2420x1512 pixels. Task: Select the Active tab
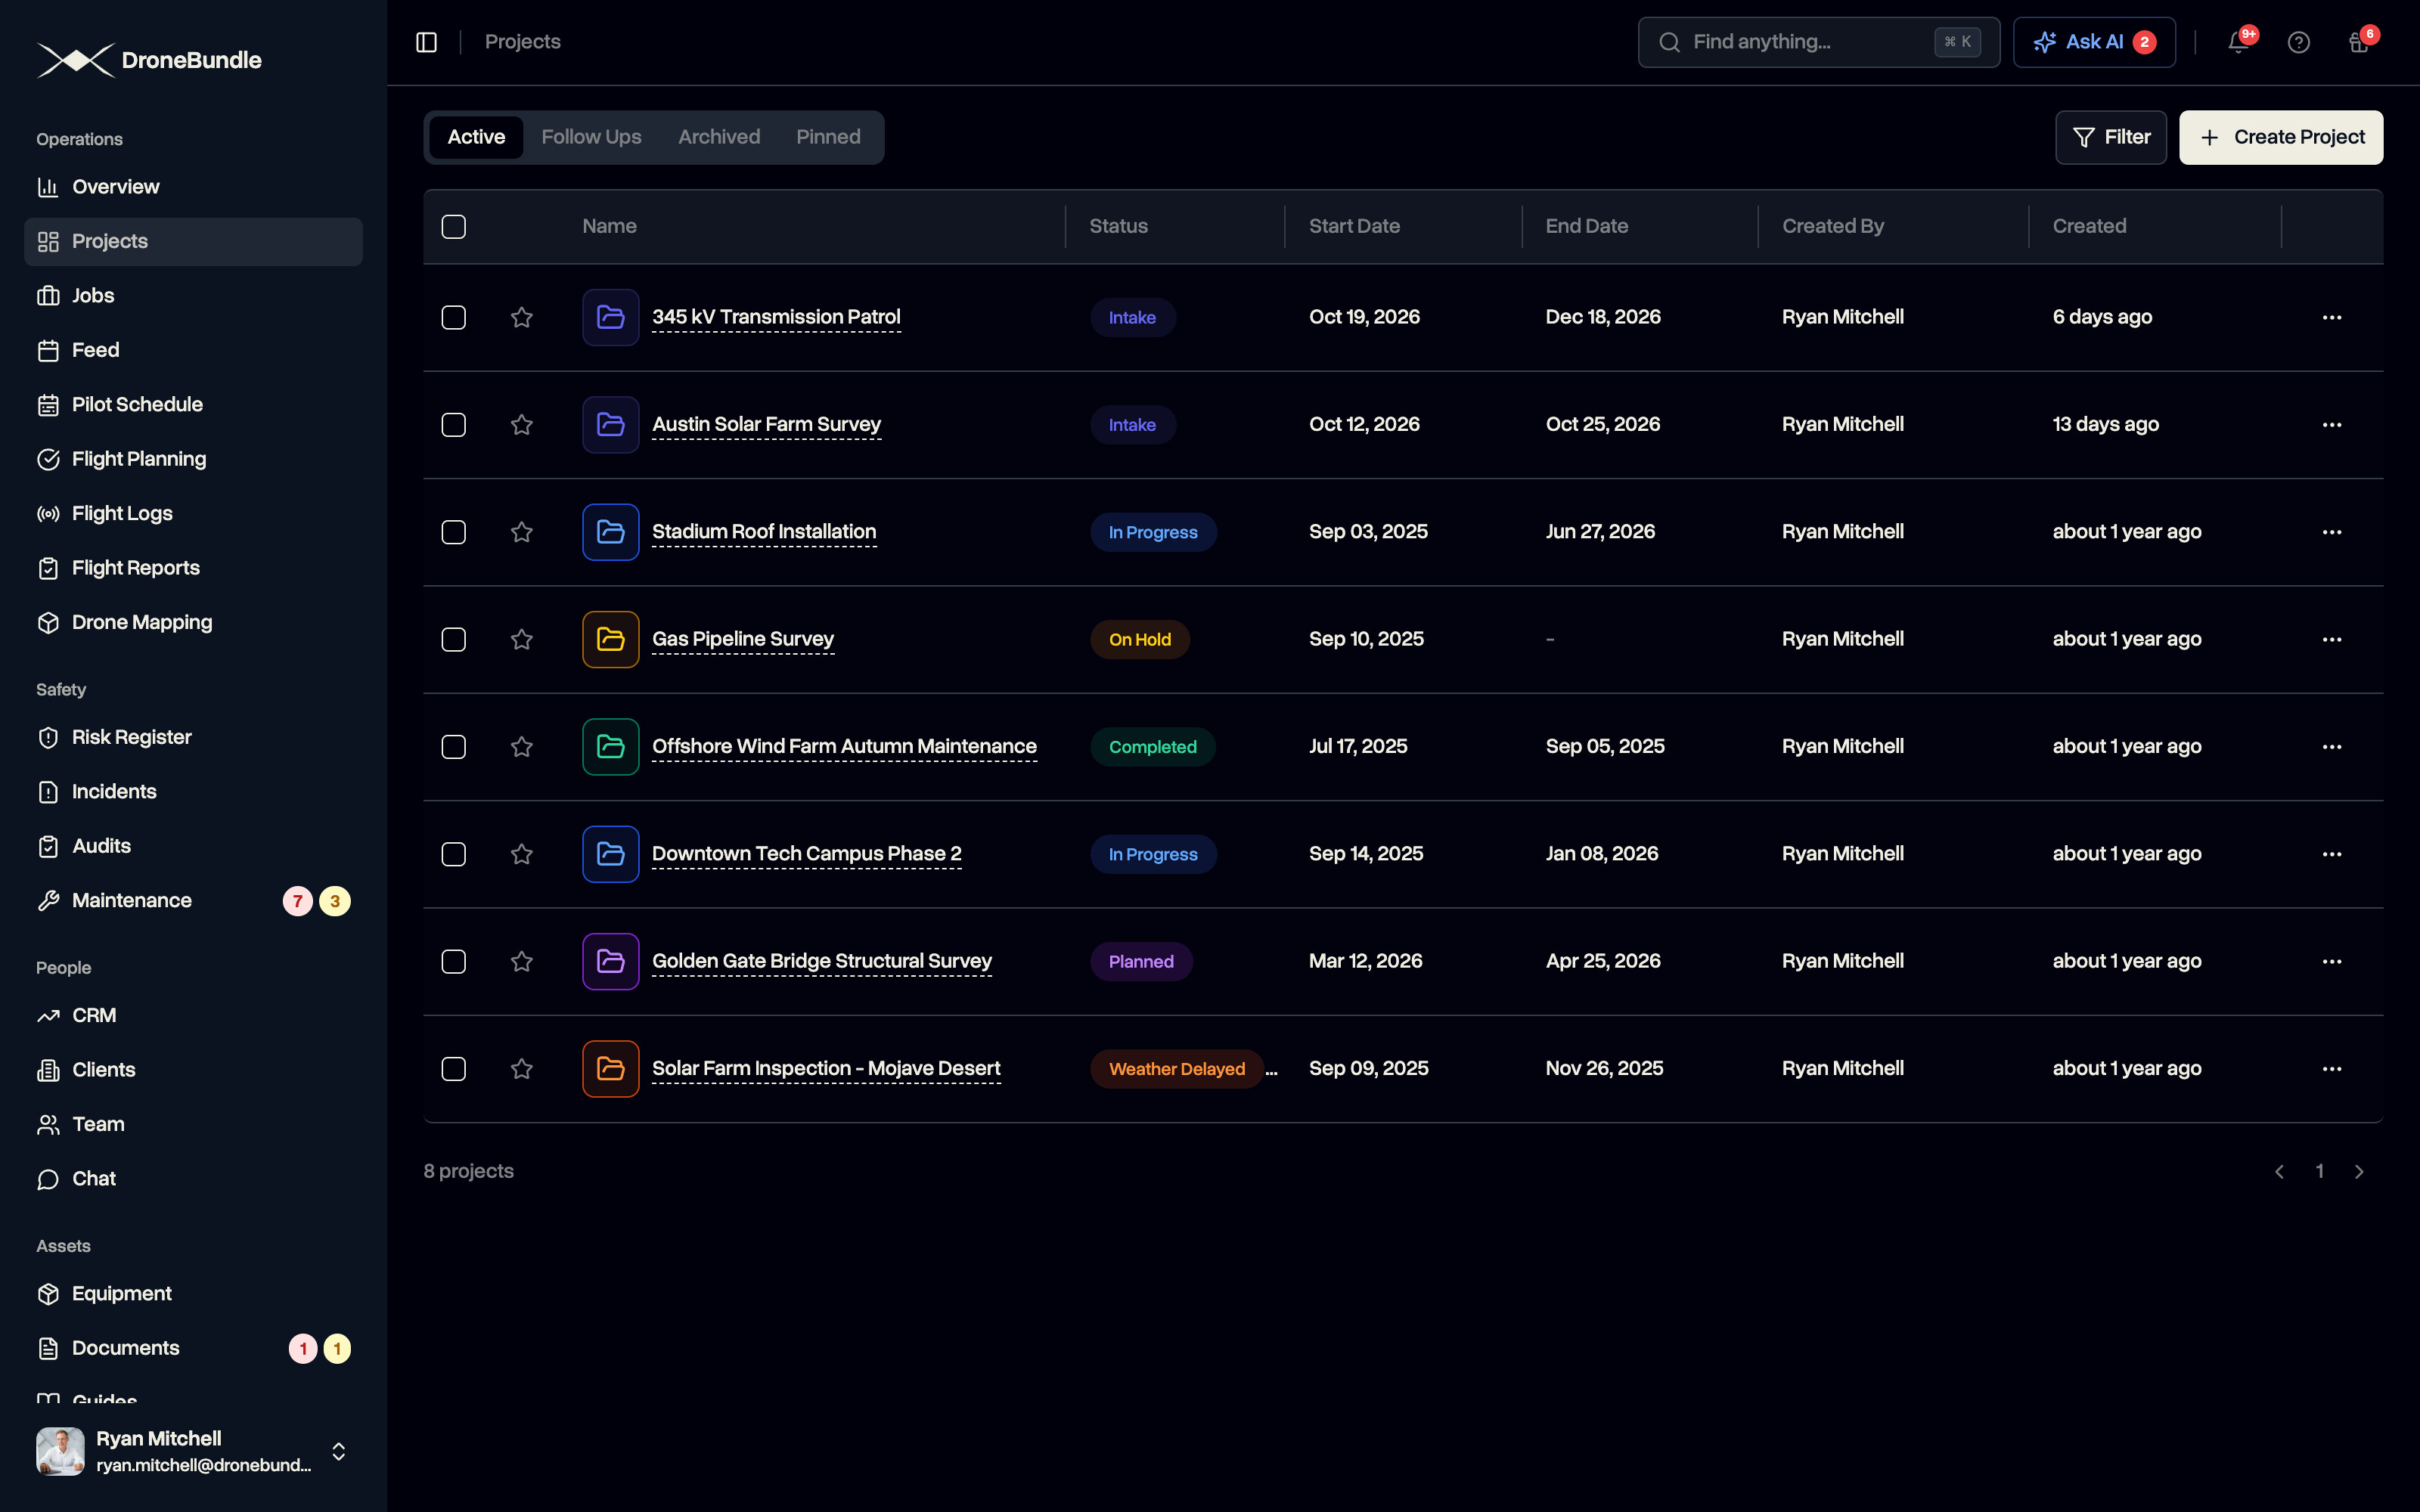pyautogui.click(x=476, y=137)
